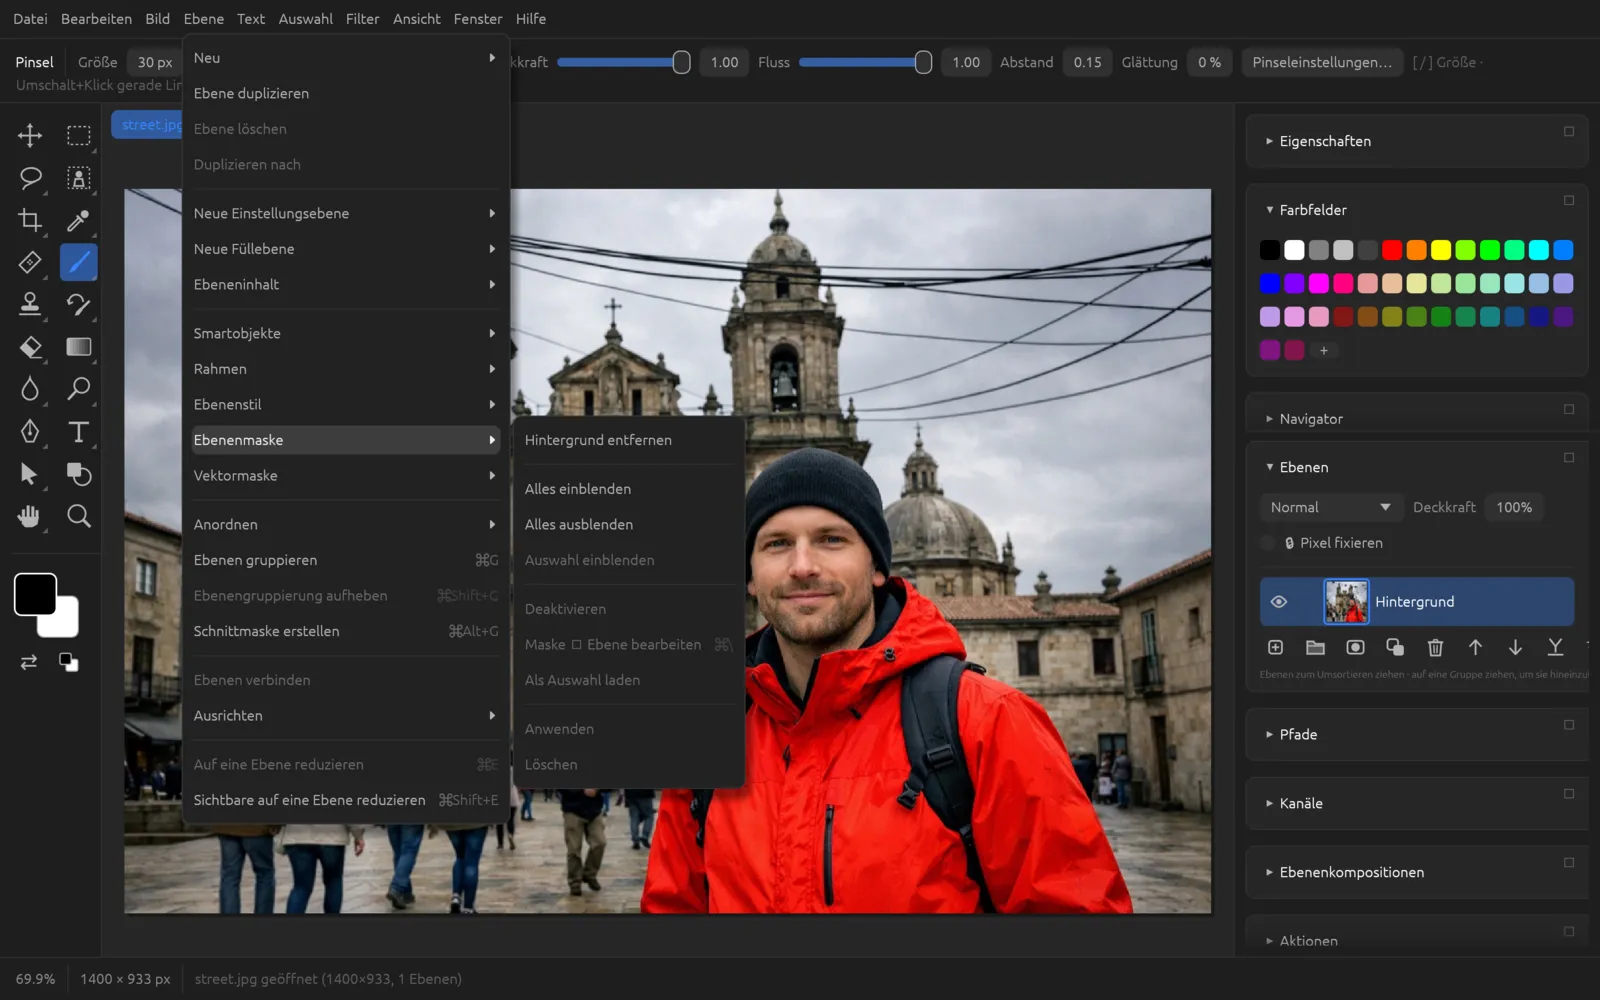Screen dimensions: 1600x1000
Task: Select the Rectangular Marquee tool
Action: tap(79, 135)
